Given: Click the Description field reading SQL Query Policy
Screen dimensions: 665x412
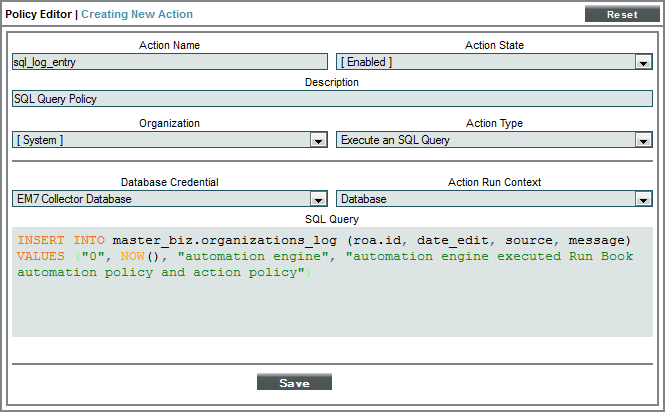Looking at the screenshot, I should [x=332, y=99].
